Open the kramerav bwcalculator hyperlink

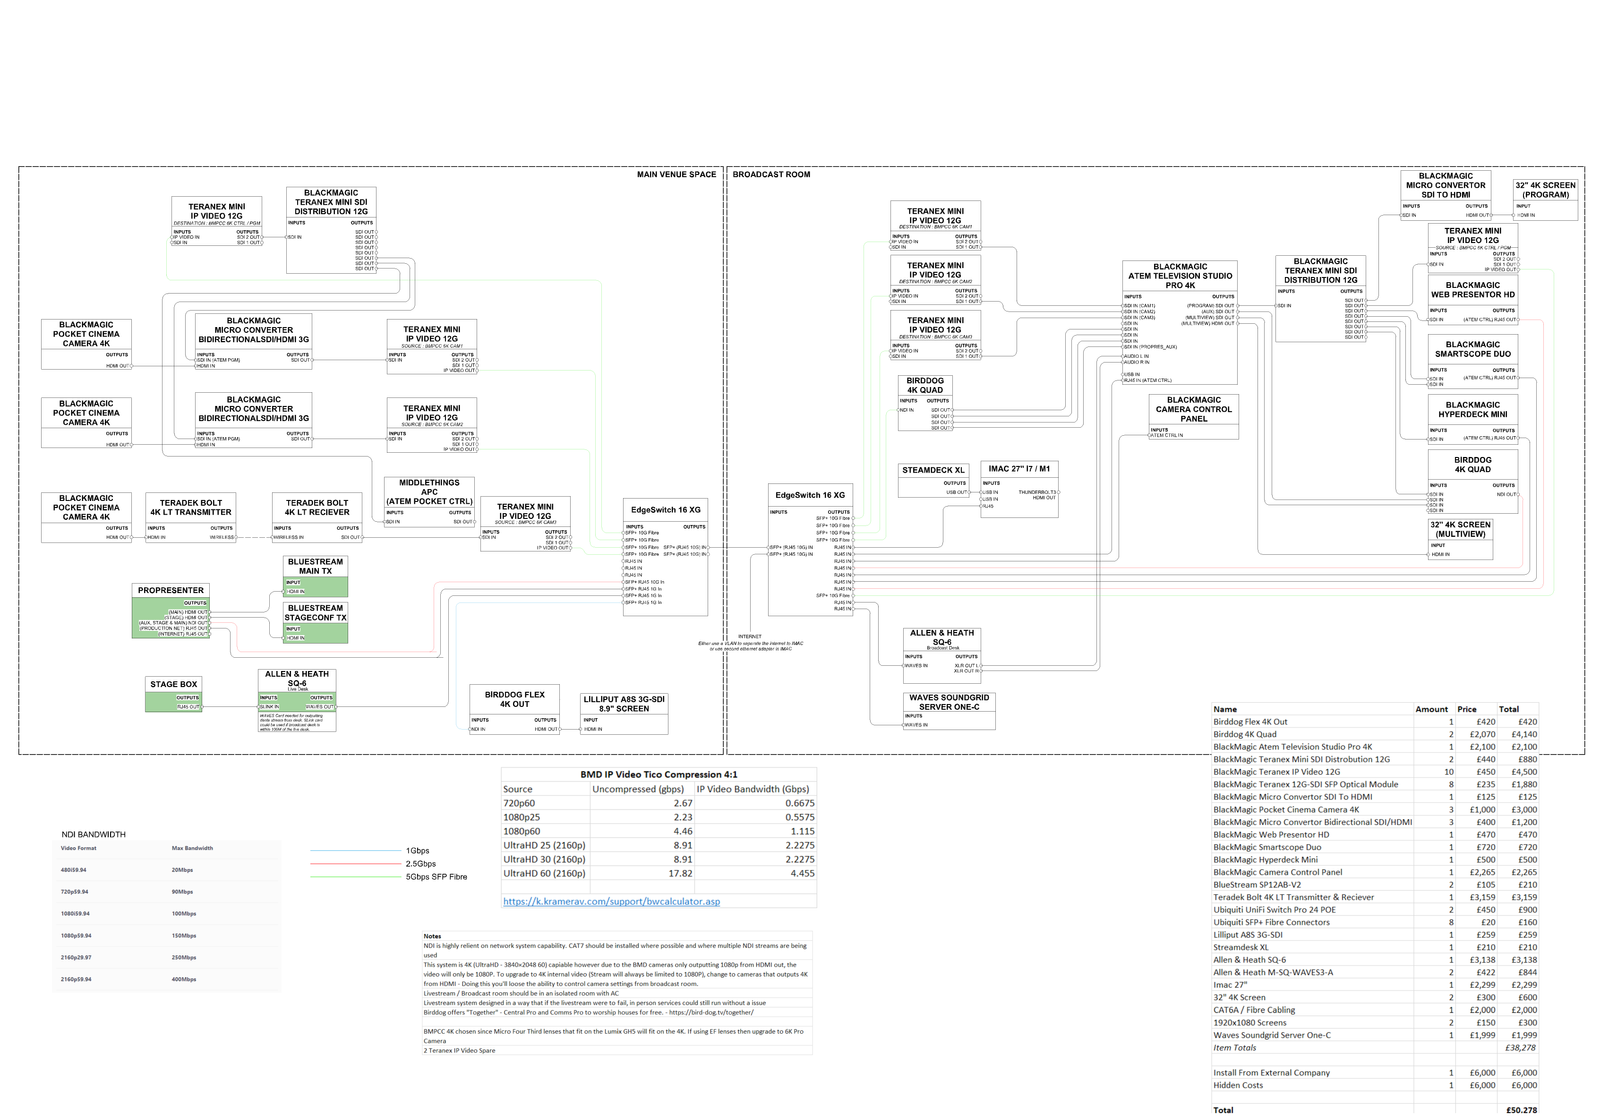611,901
